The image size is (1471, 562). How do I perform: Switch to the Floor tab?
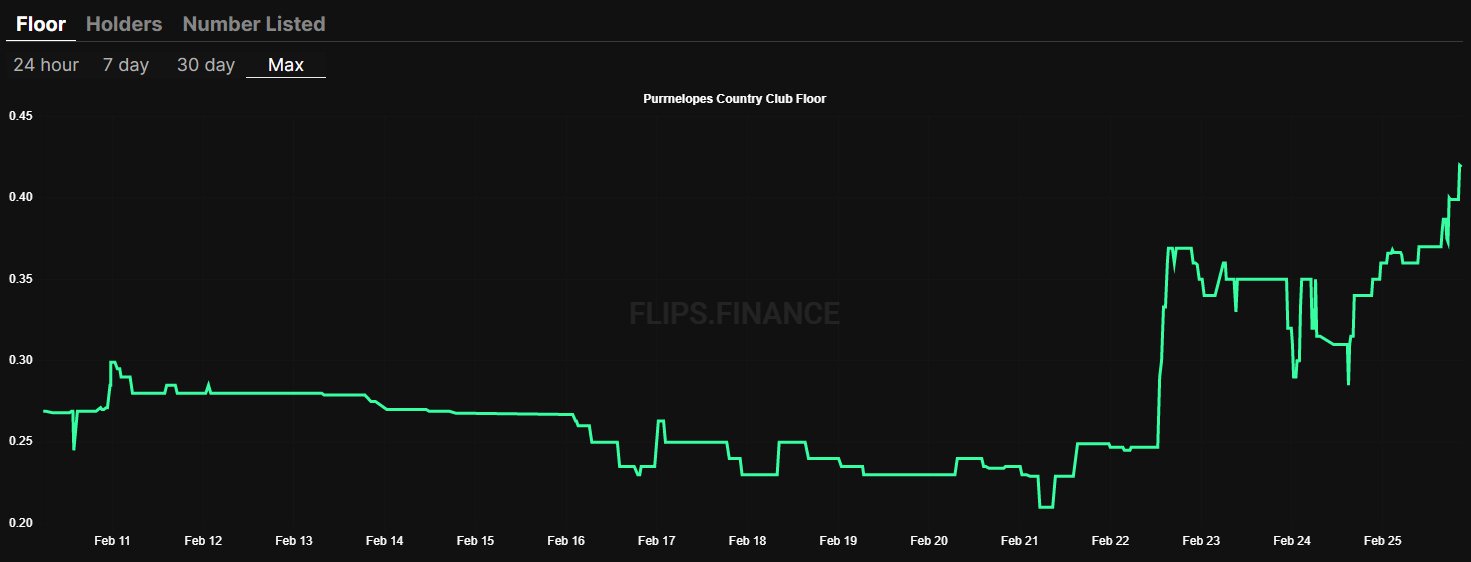[x=41, y=24]
